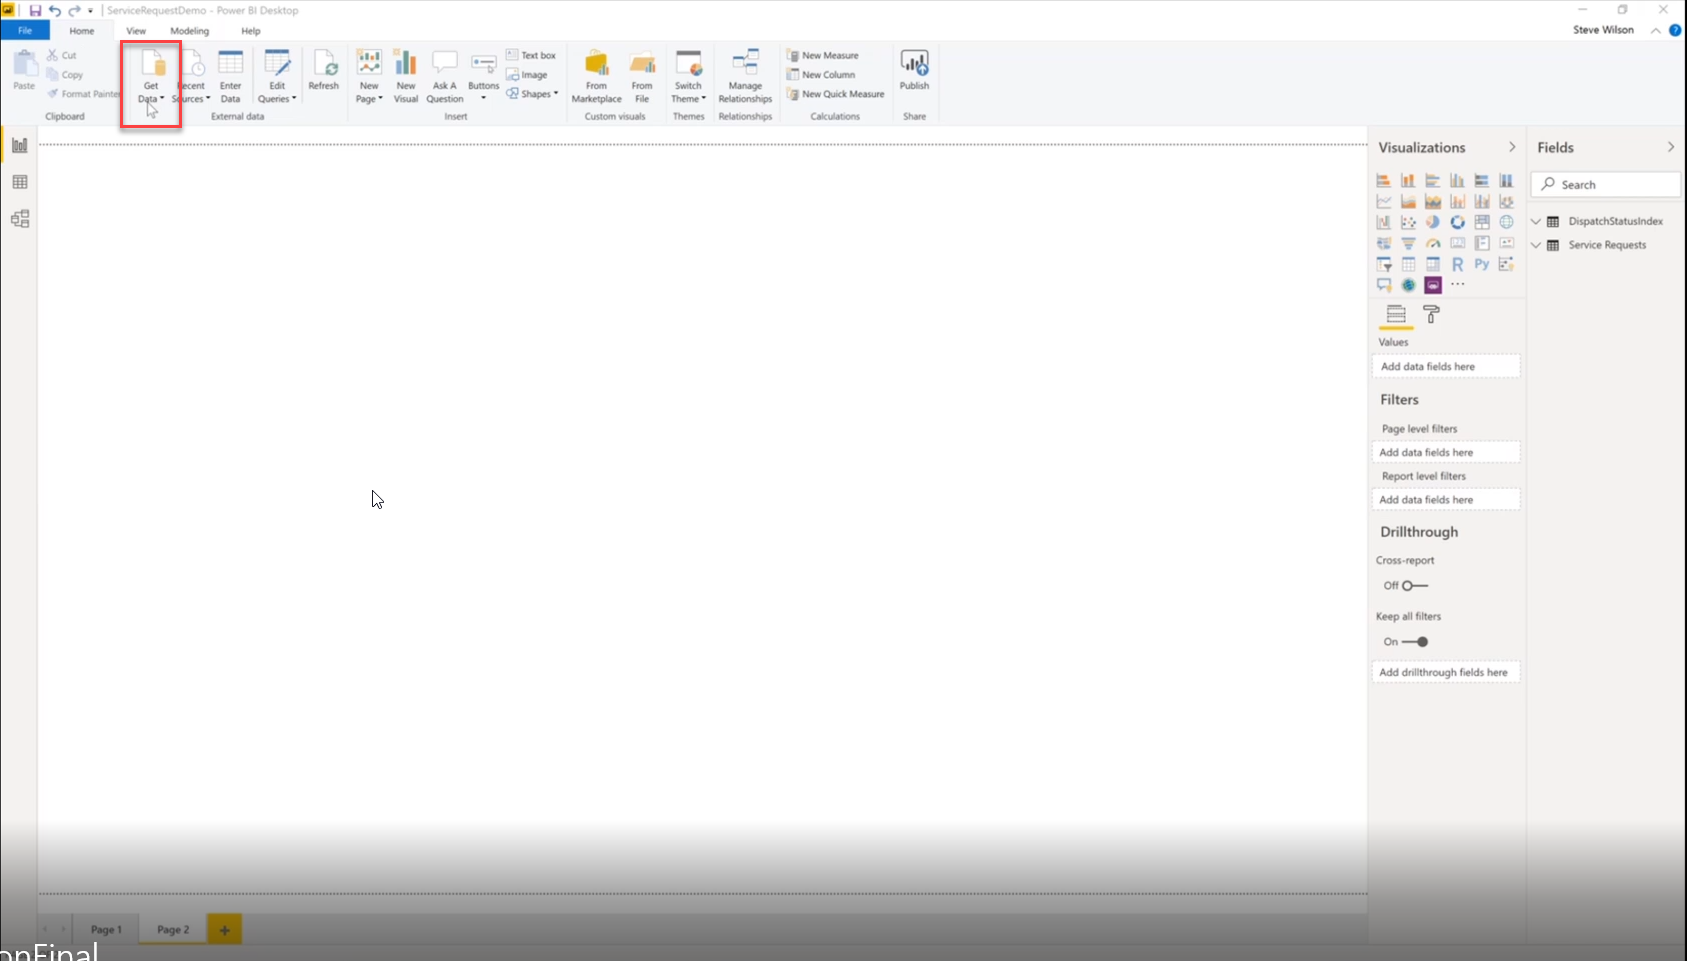The image size is (1687, 961).
Task: Select the pie chart visual
Action: click(1433, 223)
